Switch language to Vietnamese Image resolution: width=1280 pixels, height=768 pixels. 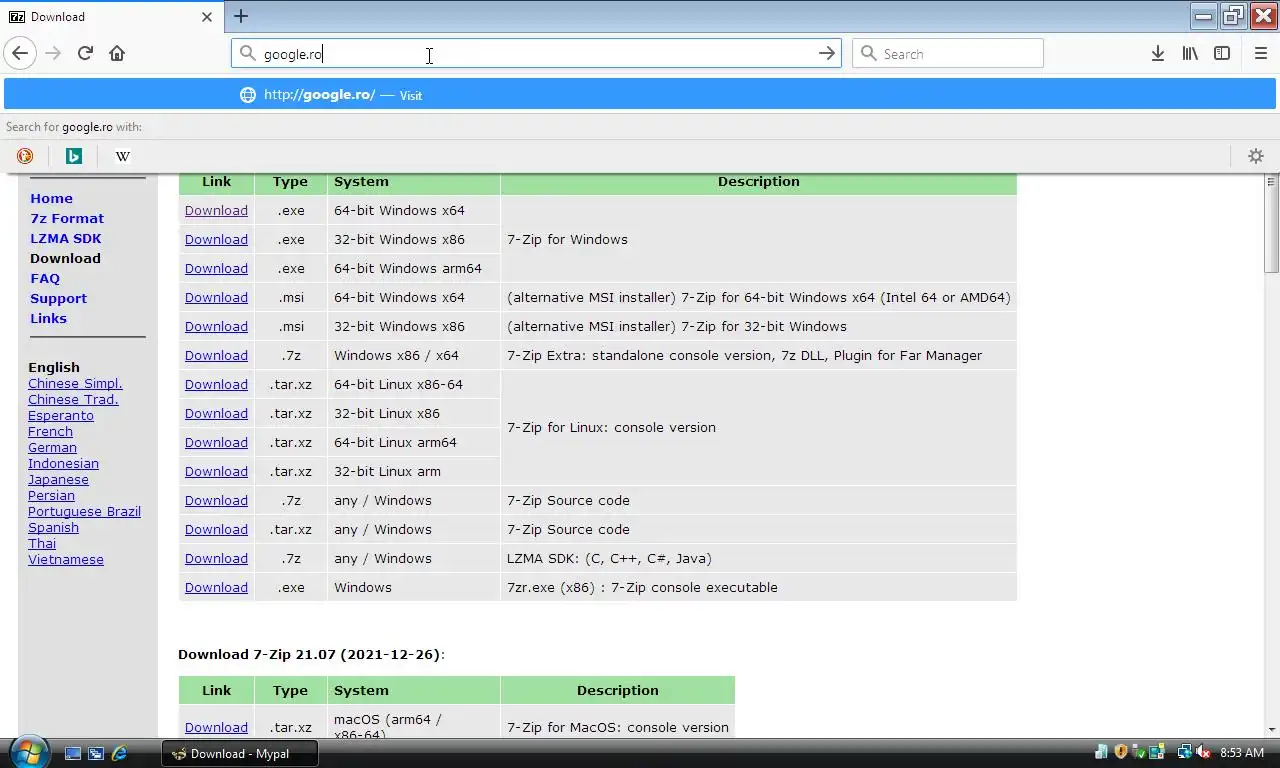click(x=66, y=559)
